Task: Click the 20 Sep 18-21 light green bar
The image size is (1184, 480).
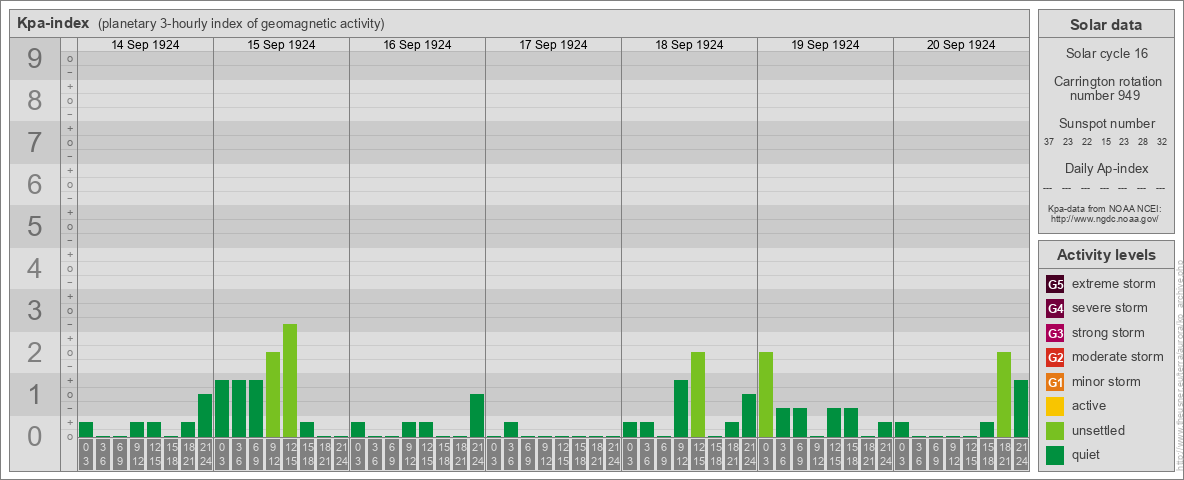Action: click(x=1004, y=395)
